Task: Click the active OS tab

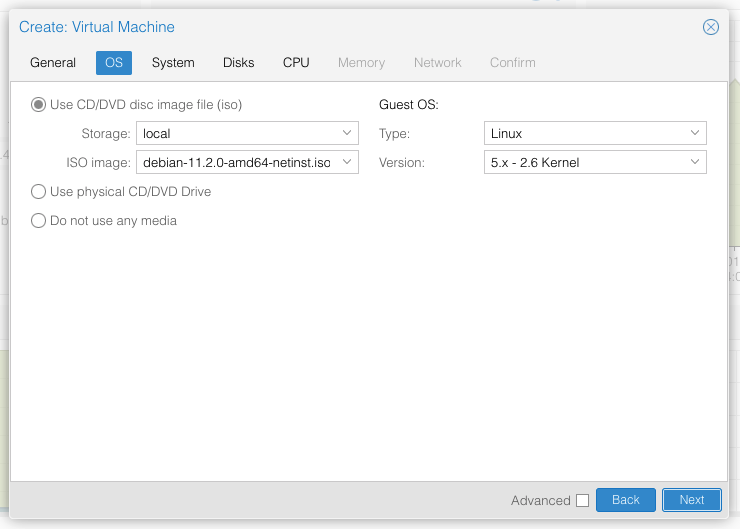Action: click(114, 62)
